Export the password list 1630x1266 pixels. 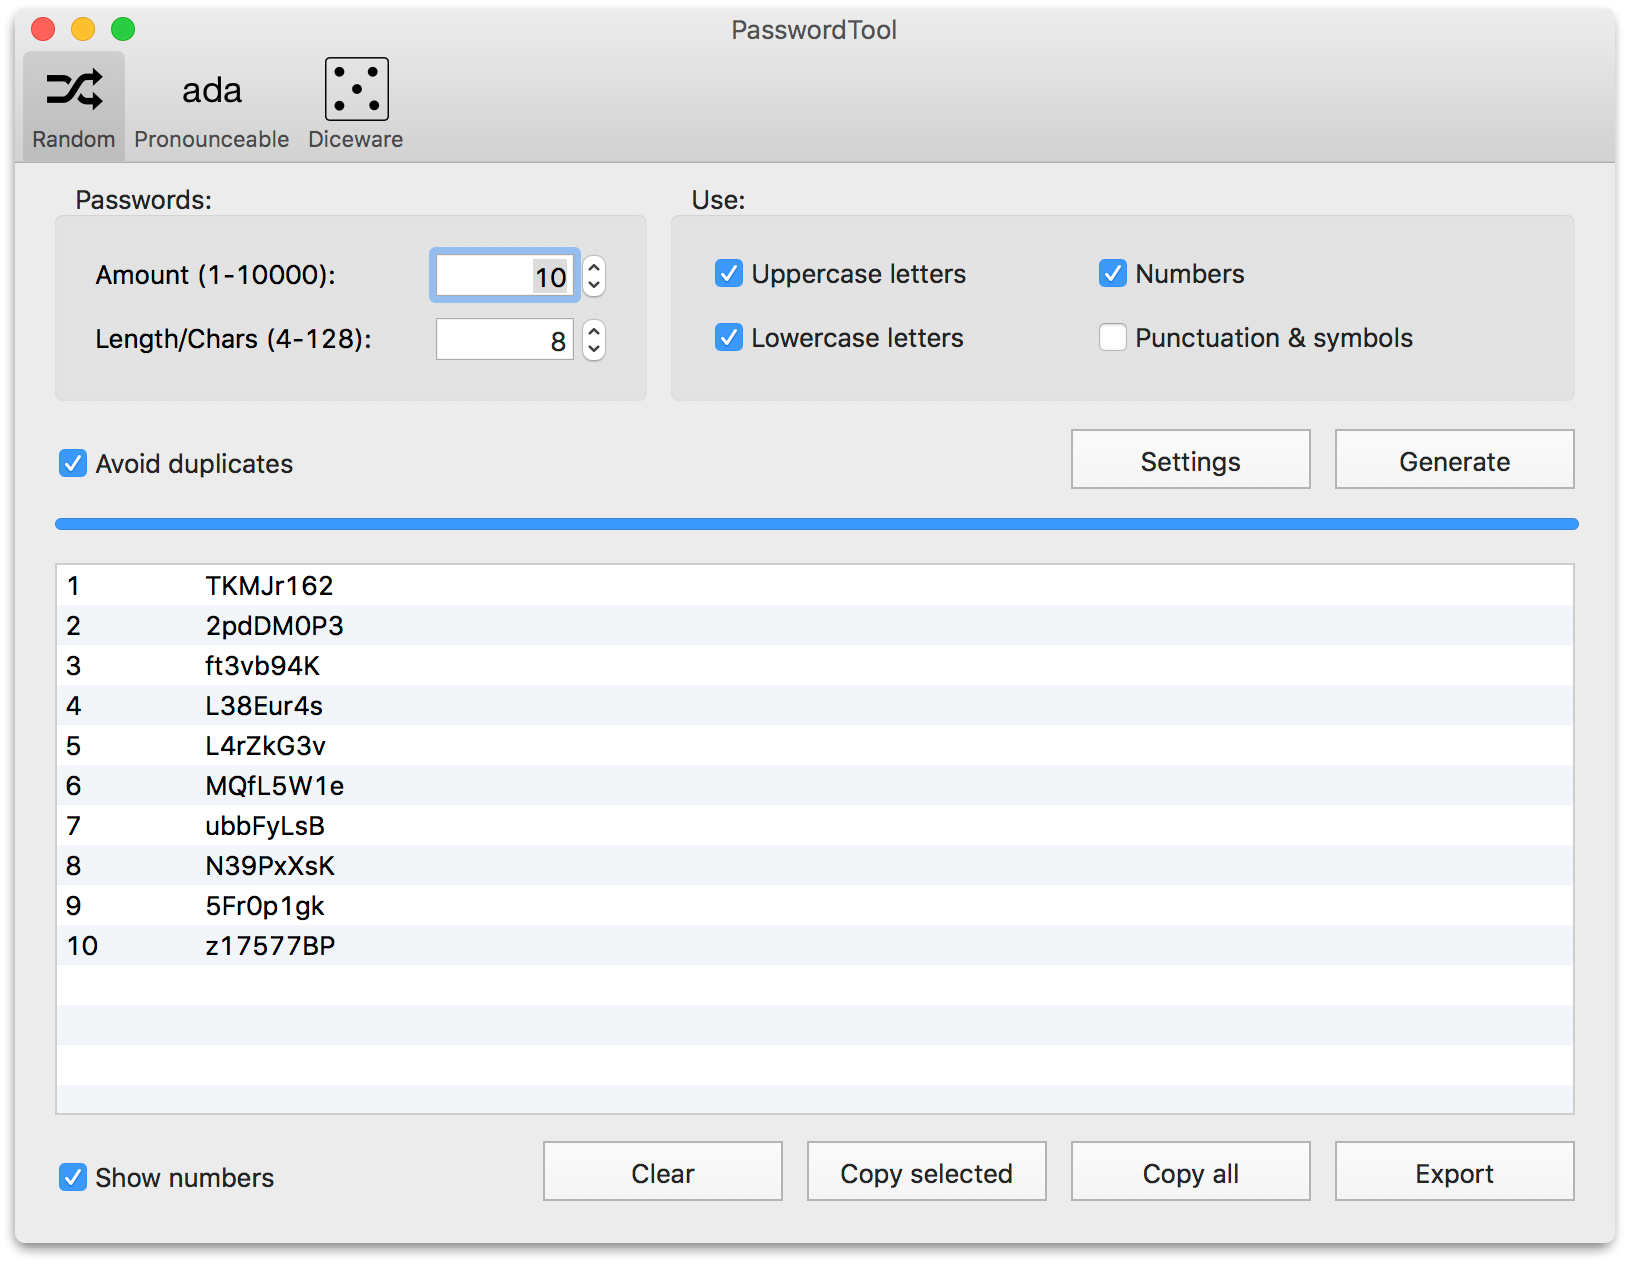click(1454, 1171)
